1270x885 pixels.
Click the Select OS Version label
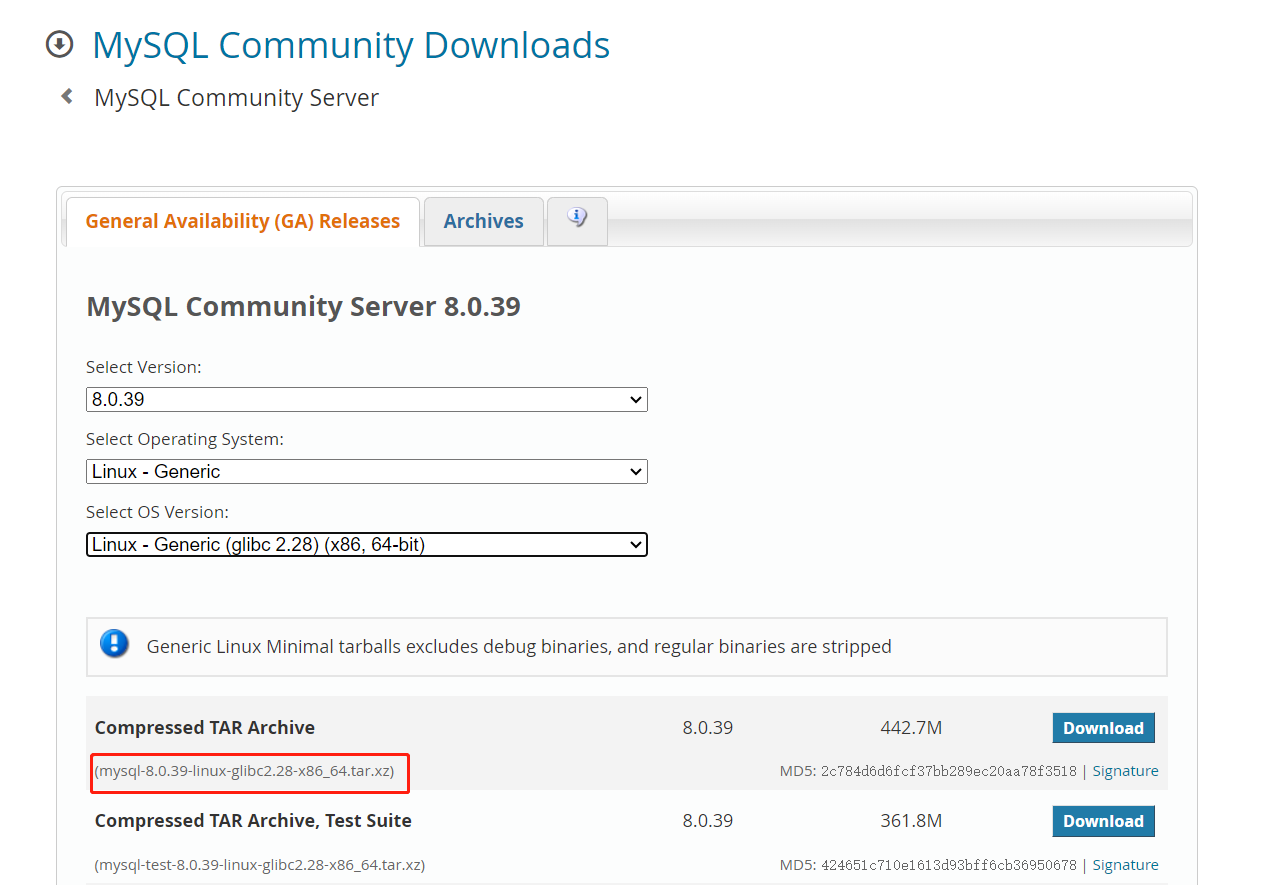coord(158,512)
